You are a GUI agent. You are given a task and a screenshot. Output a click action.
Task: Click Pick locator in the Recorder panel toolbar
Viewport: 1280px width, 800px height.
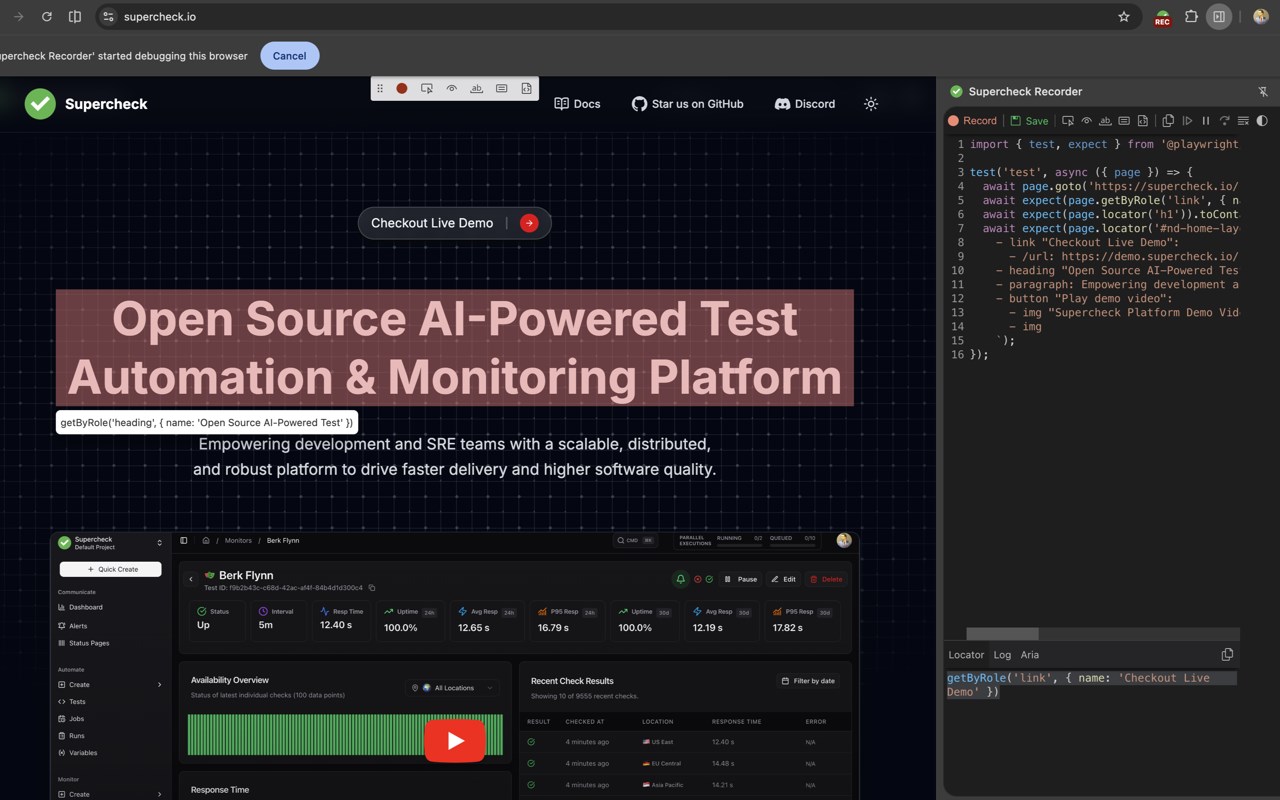tap(1068, 121)
